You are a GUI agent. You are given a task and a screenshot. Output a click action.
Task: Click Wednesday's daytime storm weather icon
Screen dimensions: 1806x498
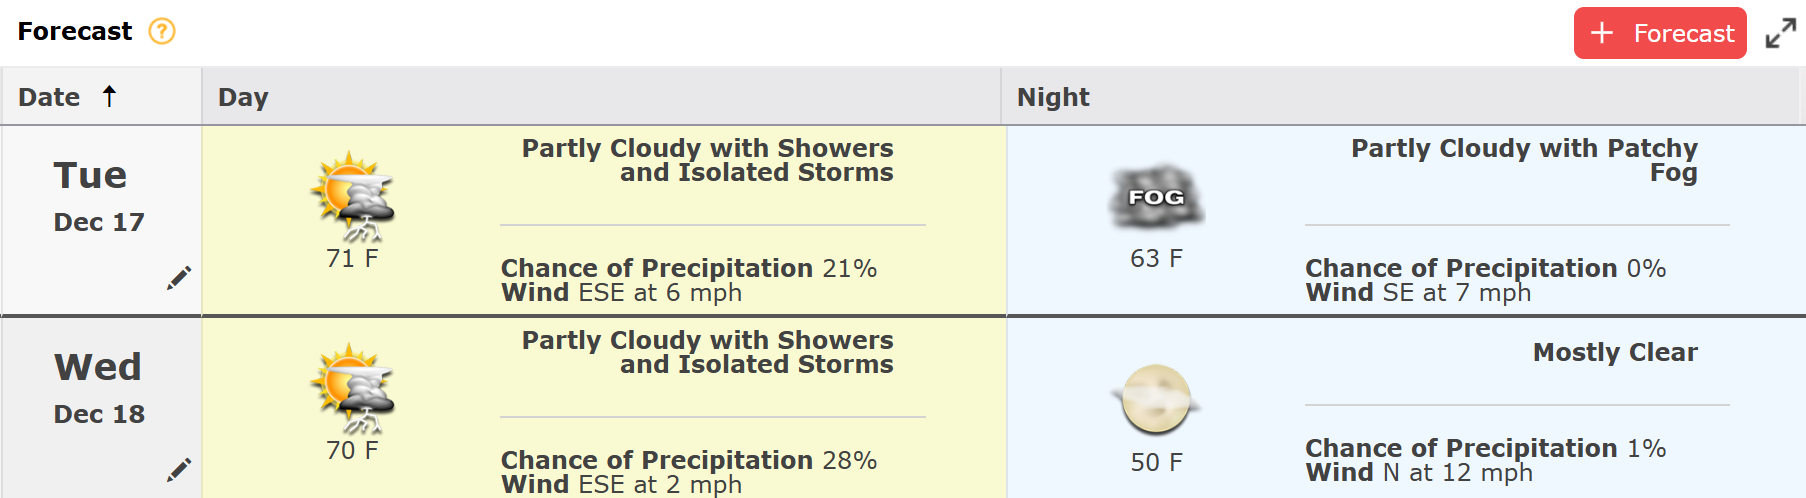pos(352,388)
